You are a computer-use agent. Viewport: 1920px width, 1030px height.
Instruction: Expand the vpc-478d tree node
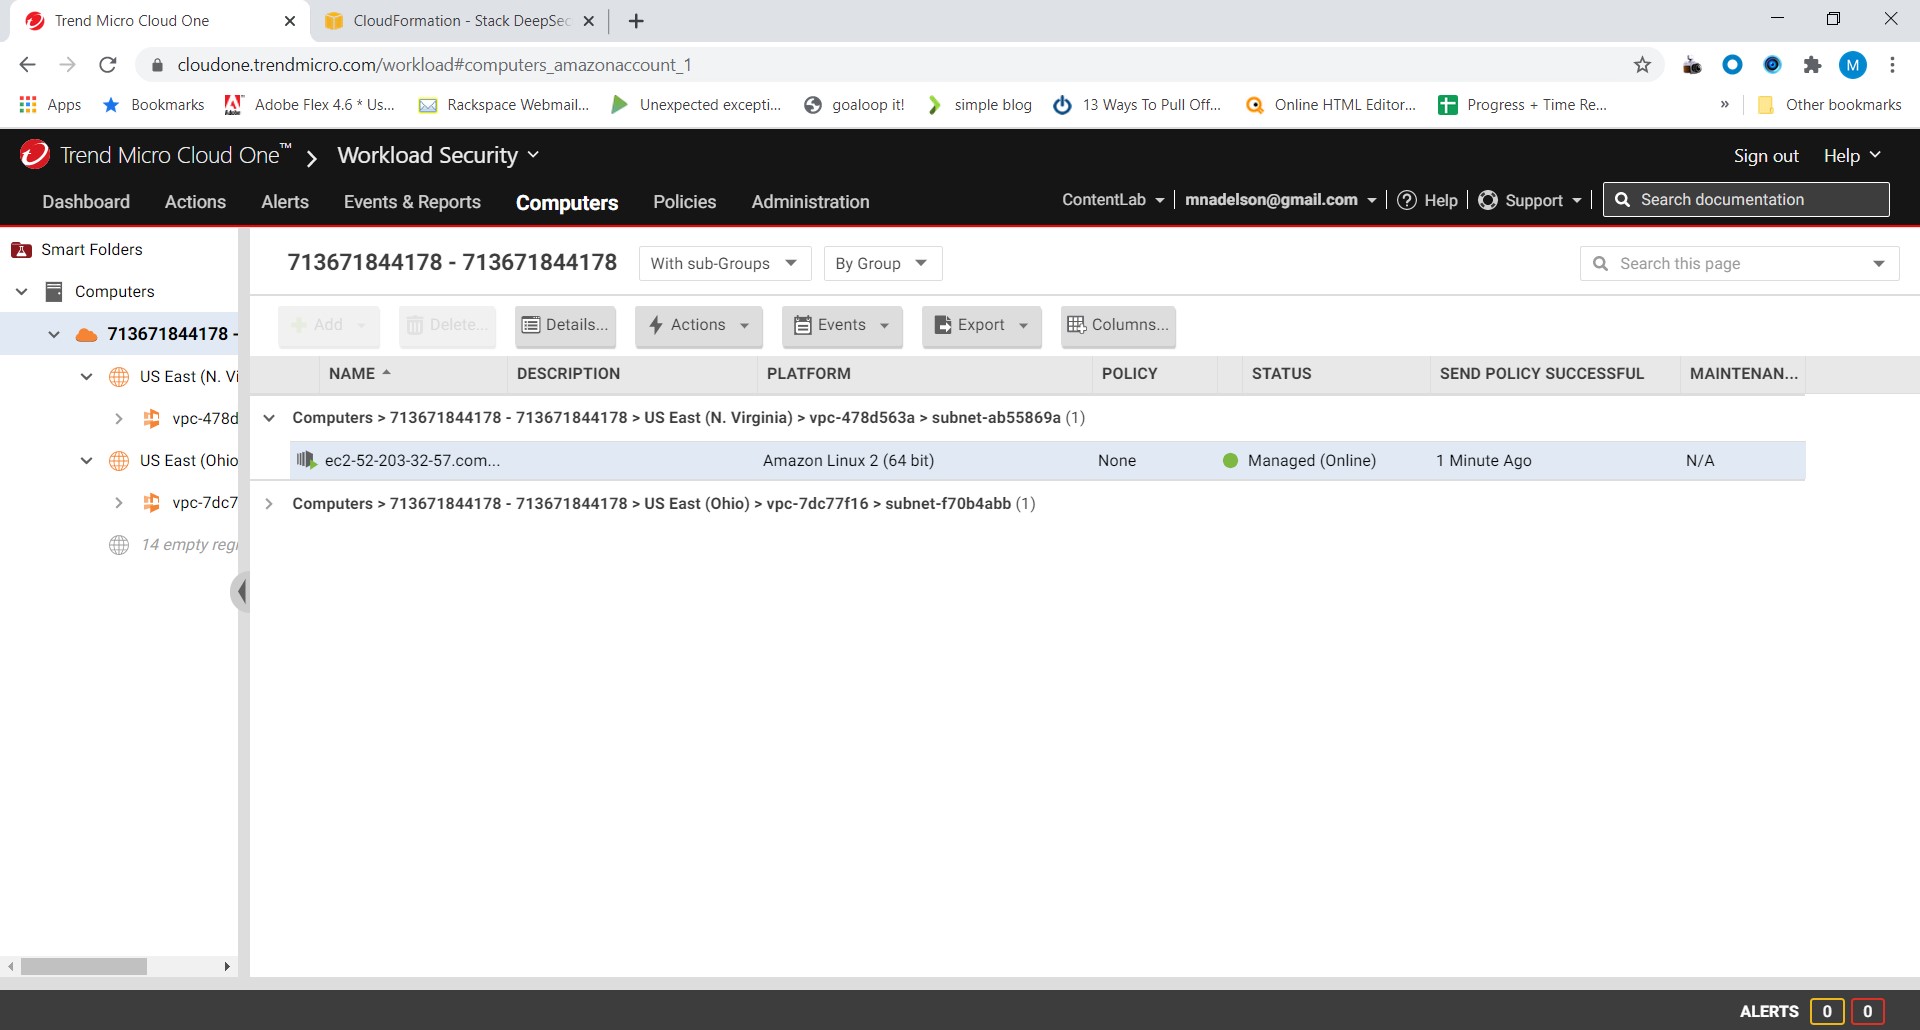(119, 419)
